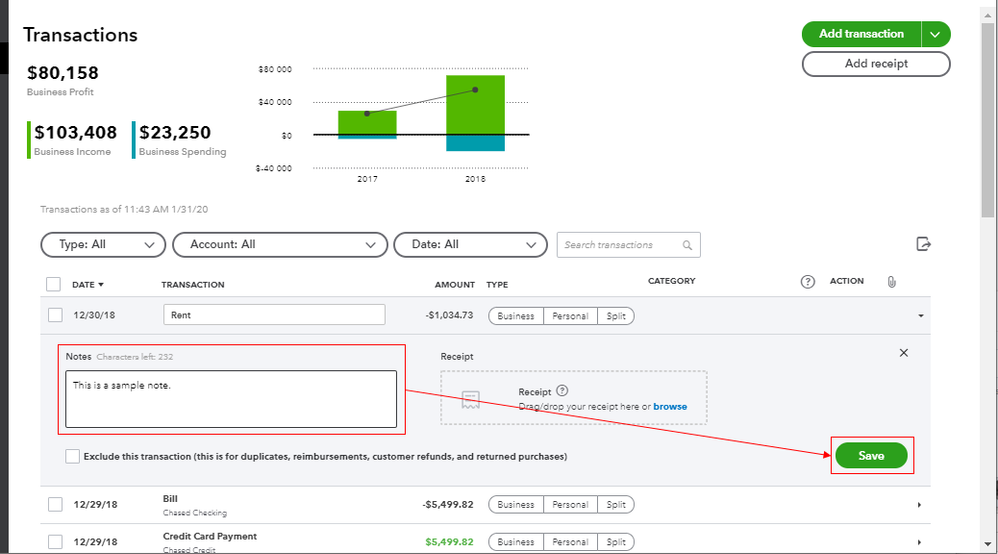Choose Split for the Bill transaction

tap(616, 504)
